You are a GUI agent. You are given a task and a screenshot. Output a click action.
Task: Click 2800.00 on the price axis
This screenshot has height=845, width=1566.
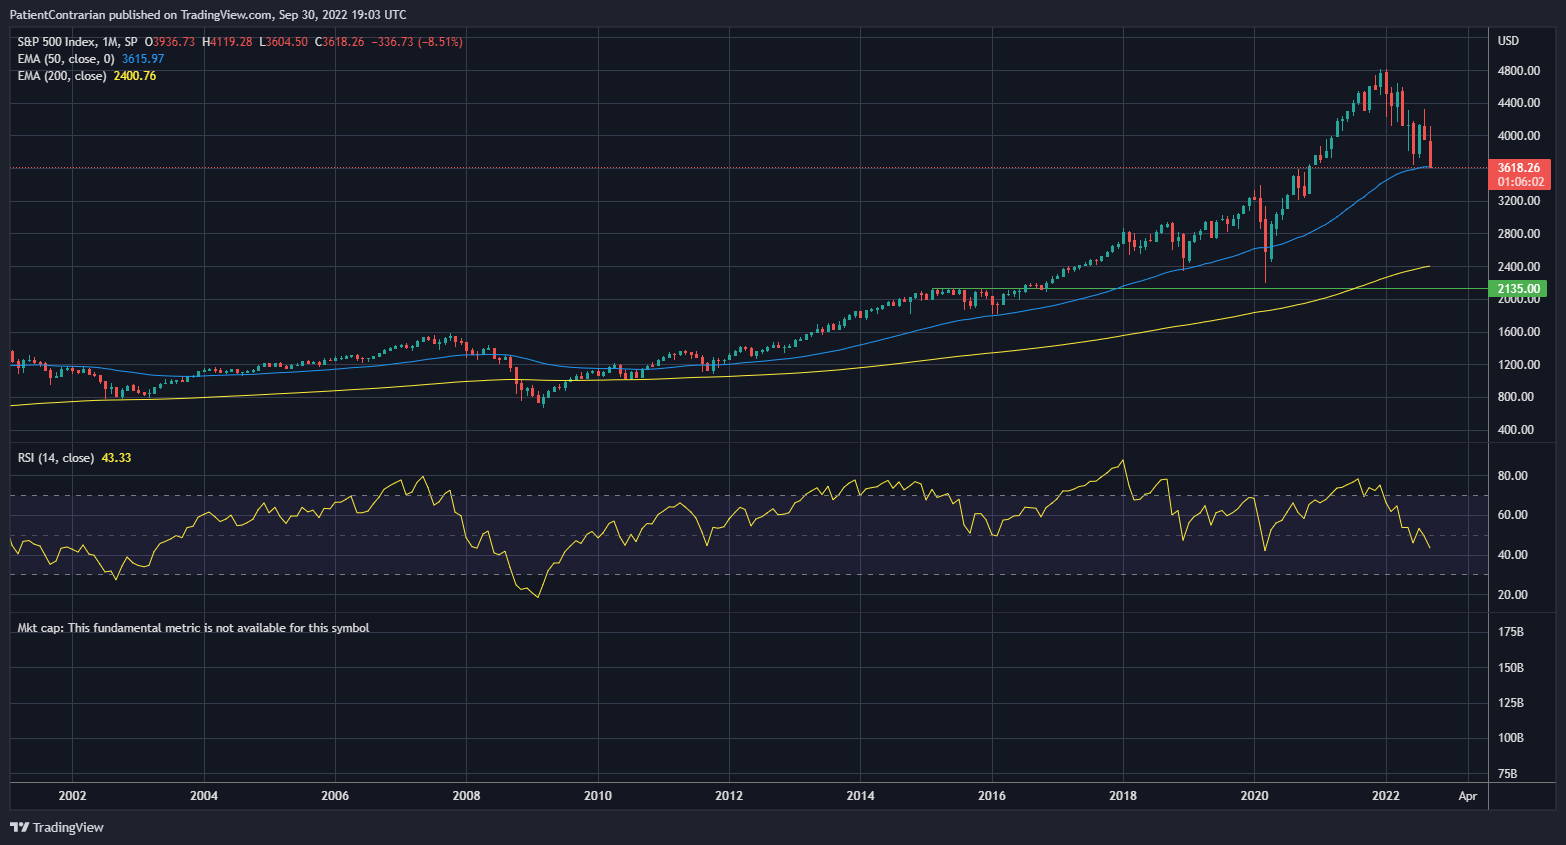1518,234
